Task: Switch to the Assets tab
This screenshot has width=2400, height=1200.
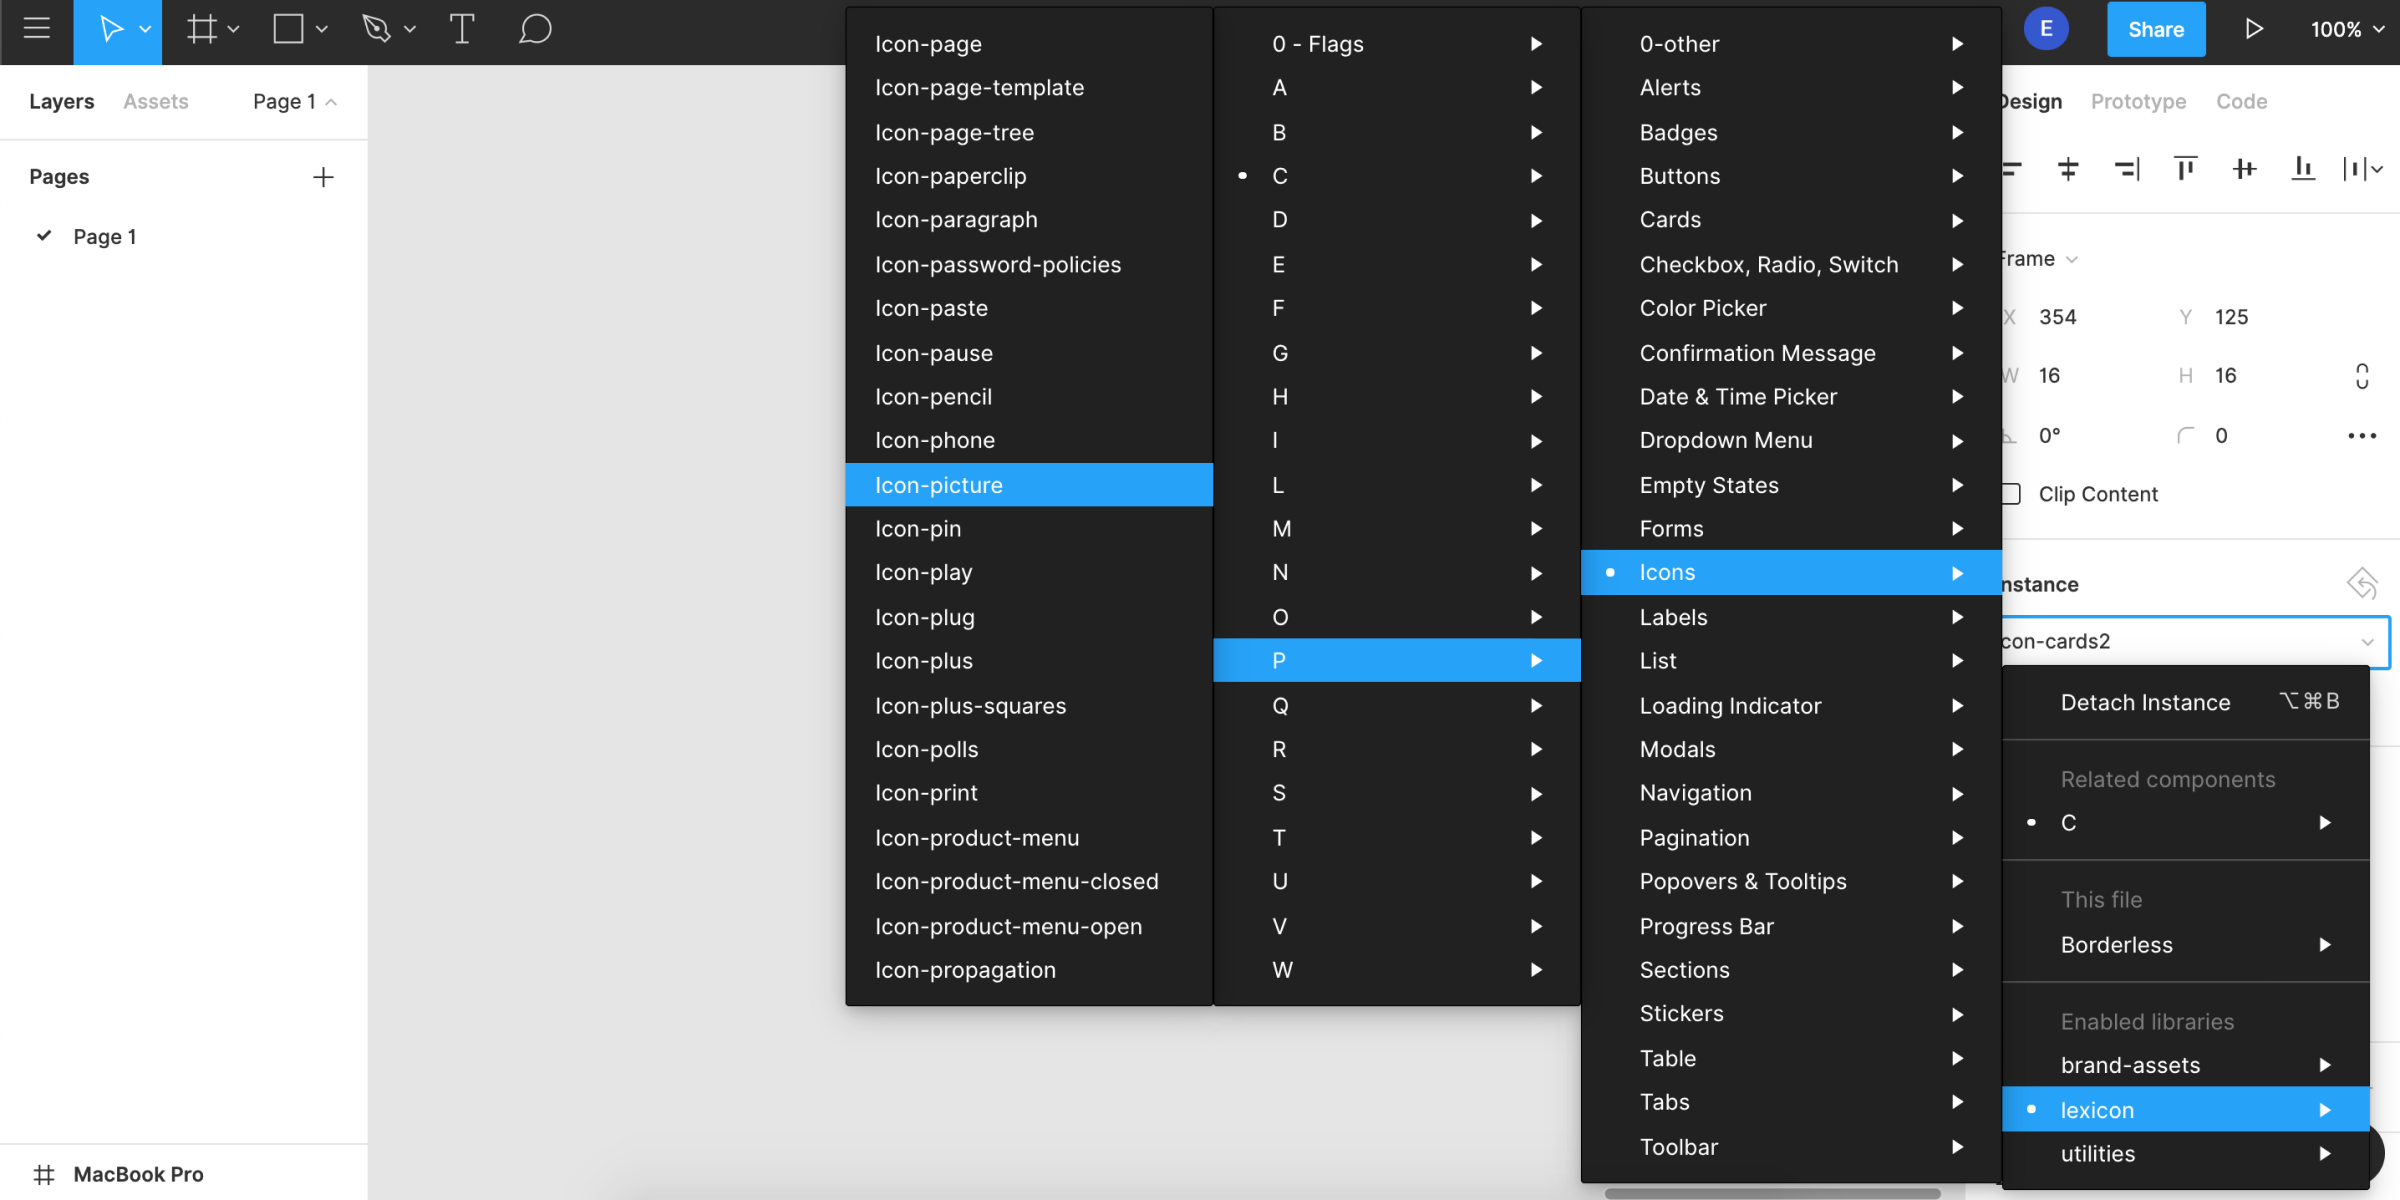Action: pos(156,100)
